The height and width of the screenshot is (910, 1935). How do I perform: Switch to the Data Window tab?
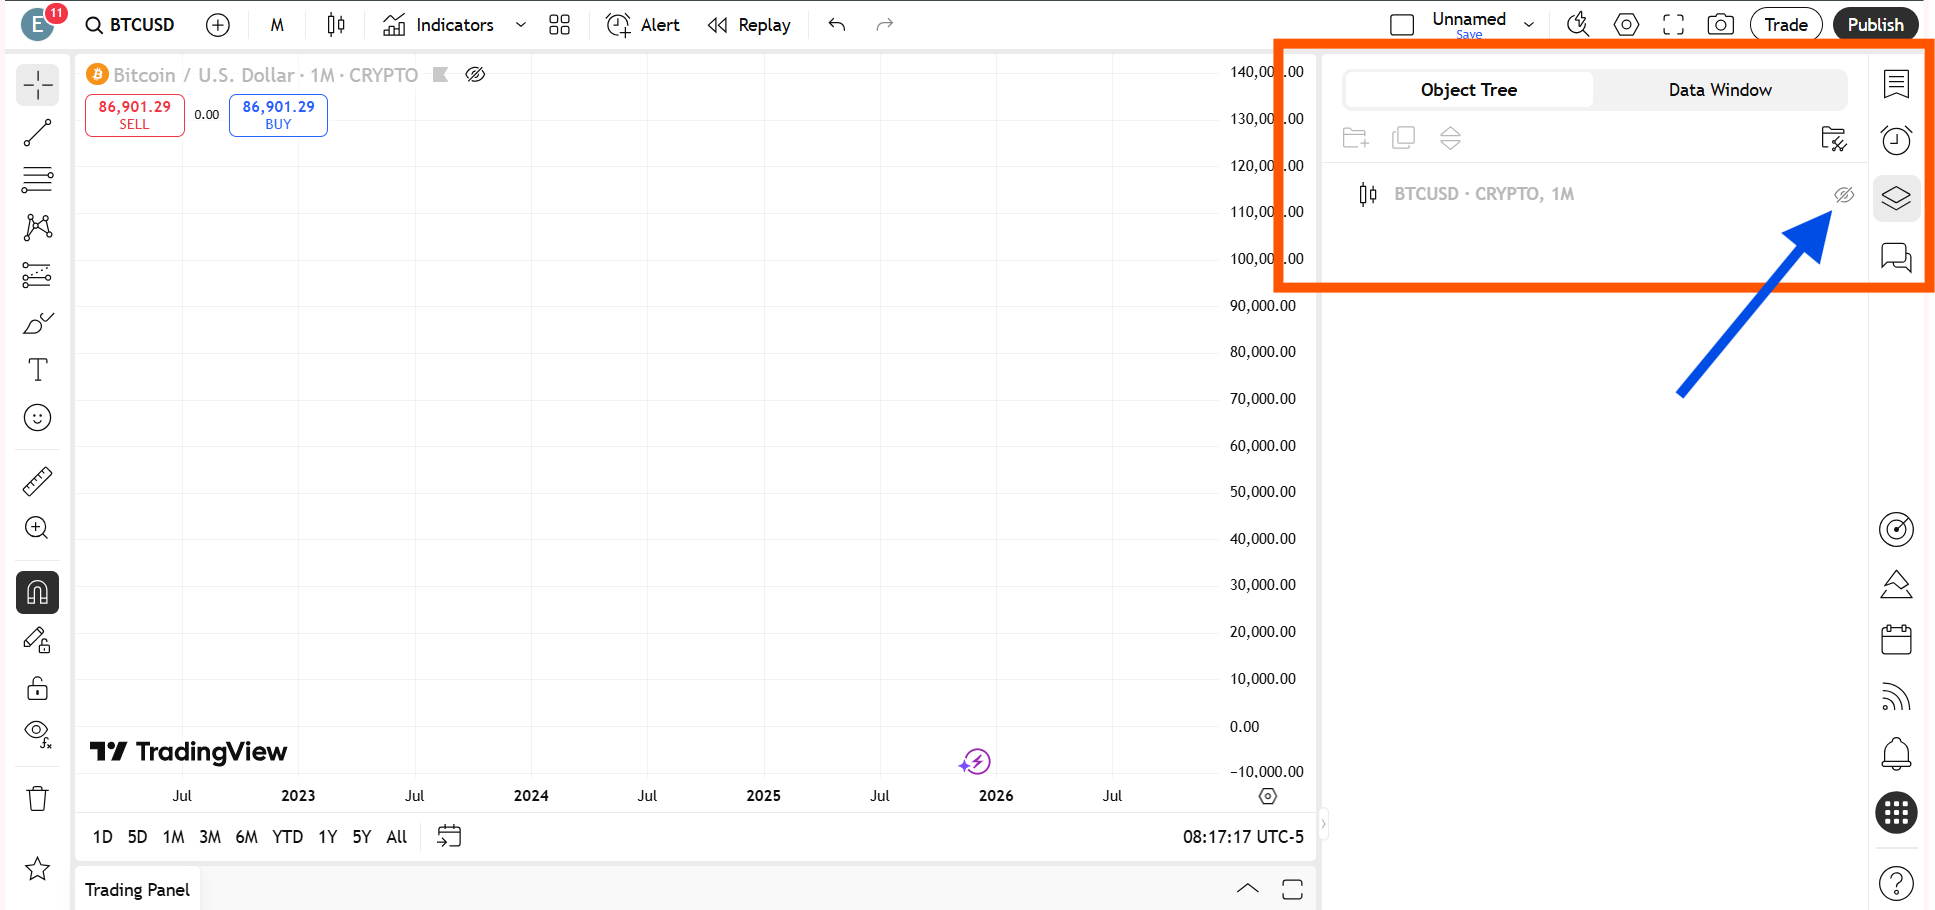pyautogui.click(x=1720, y=89)
